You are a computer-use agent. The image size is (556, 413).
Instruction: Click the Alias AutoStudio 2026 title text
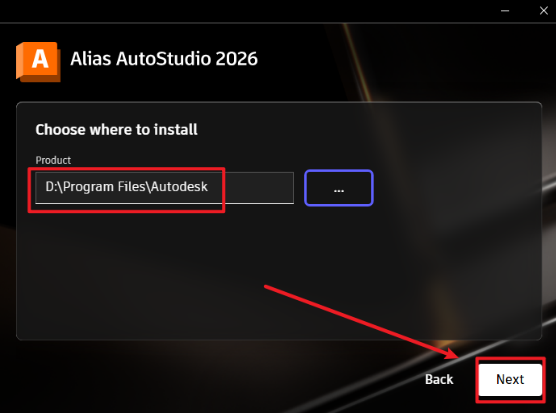tap(164, 59)
